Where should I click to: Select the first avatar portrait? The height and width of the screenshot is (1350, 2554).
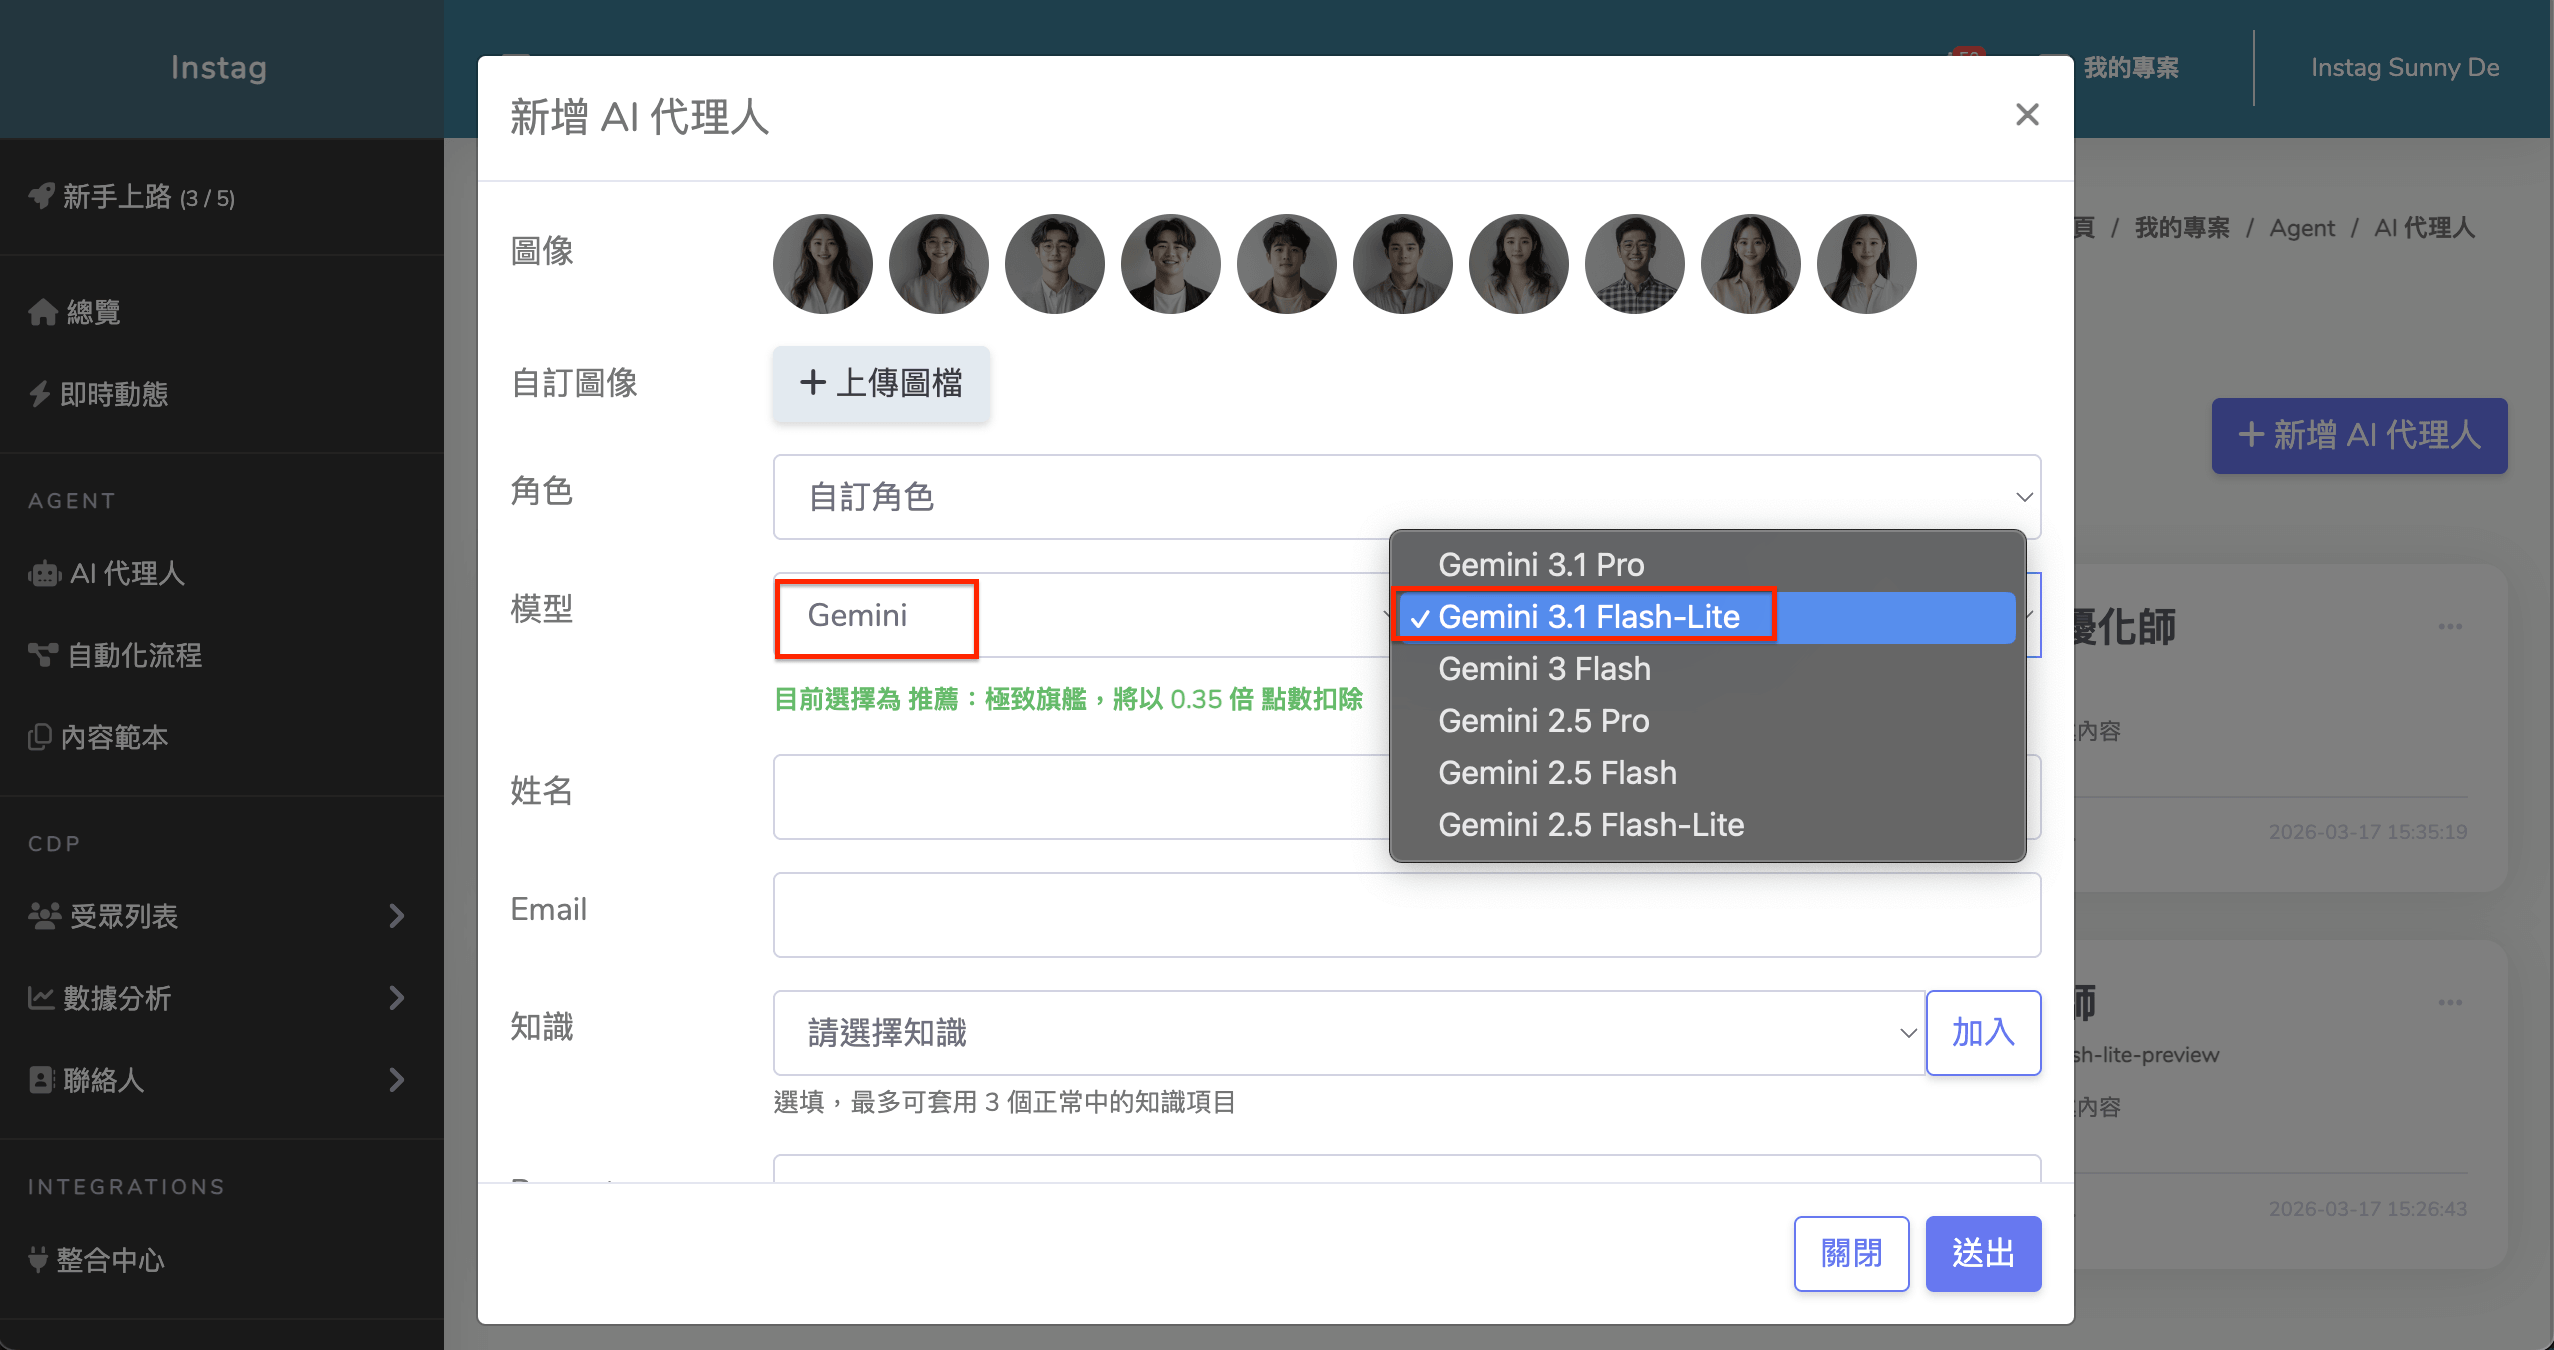[822, 264]
